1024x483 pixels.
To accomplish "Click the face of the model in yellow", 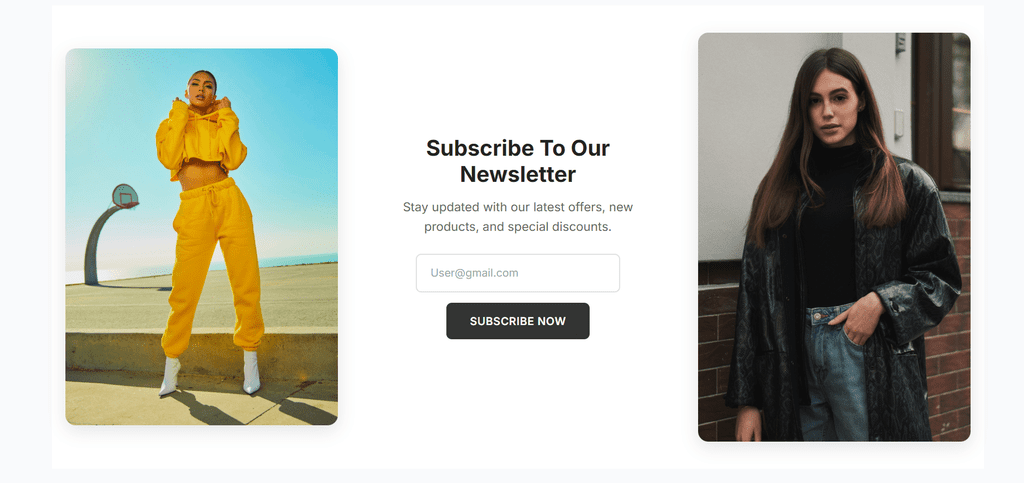I will (200, 90).
